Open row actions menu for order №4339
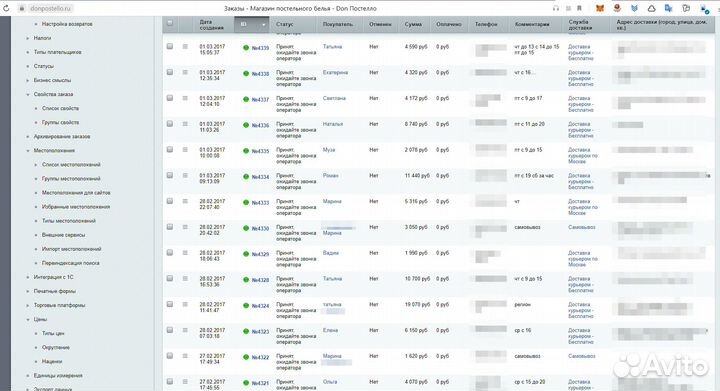Image resolution: width=720 pixels, height=391 pixels. [x=185, y=46]
